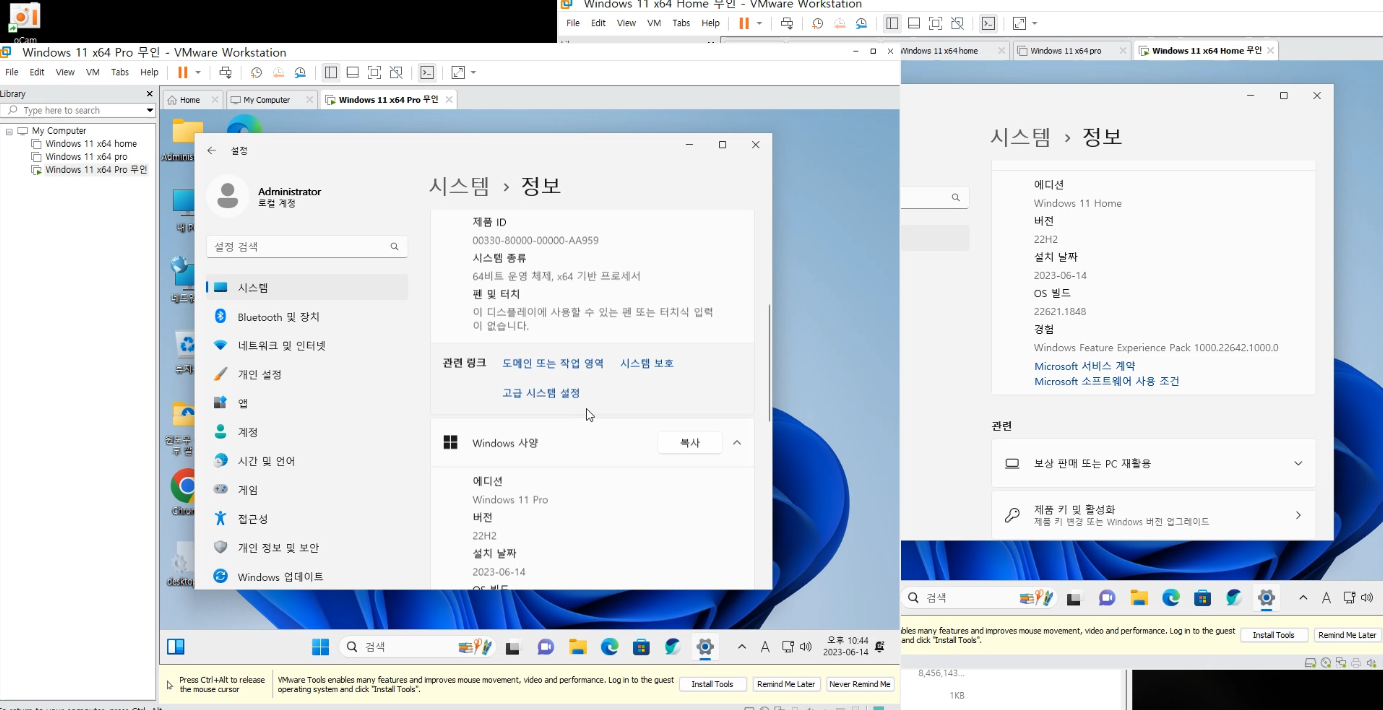
Task: Open 개인 정보 및 보안 settings
Action: click(307, 548)
